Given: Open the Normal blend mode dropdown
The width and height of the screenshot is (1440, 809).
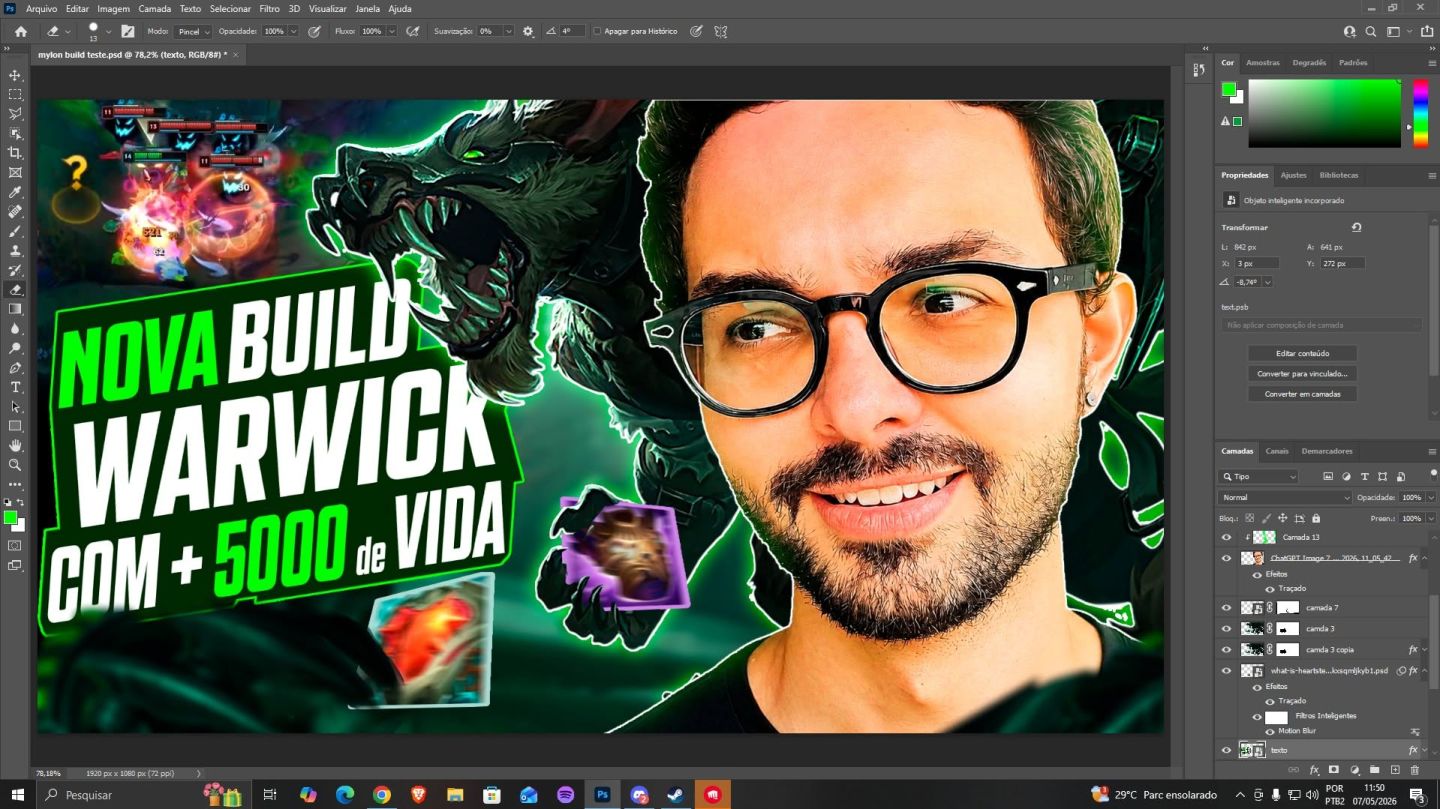Looking at the screenshot, I should [1285, 497].
